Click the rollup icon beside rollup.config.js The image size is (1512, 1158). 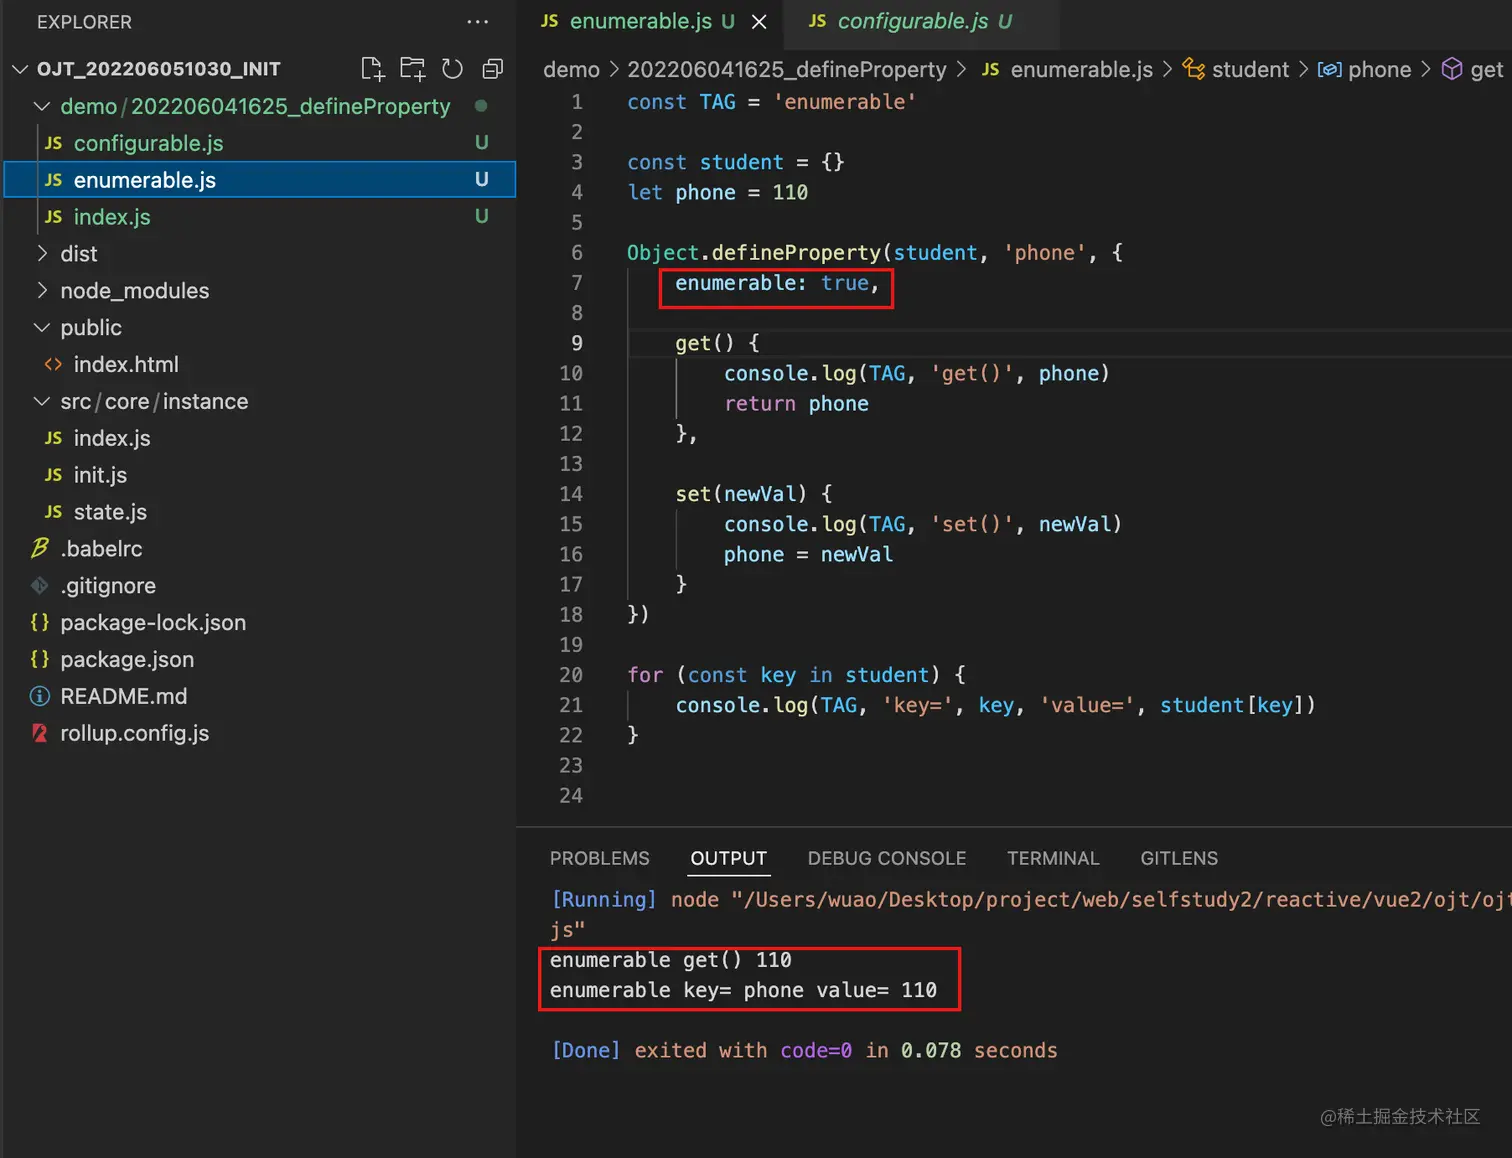click(40, 733)
